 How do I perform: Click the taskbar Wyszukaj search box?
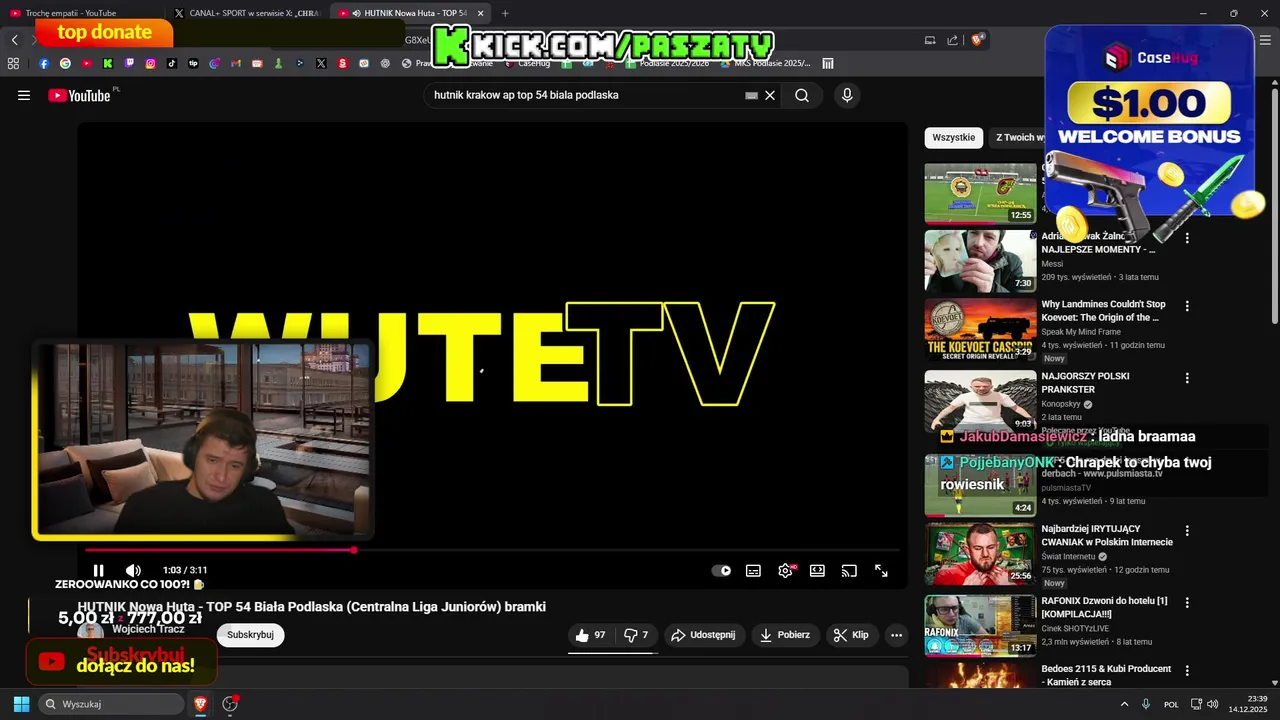pyautogui.click(x=112, y=704)
